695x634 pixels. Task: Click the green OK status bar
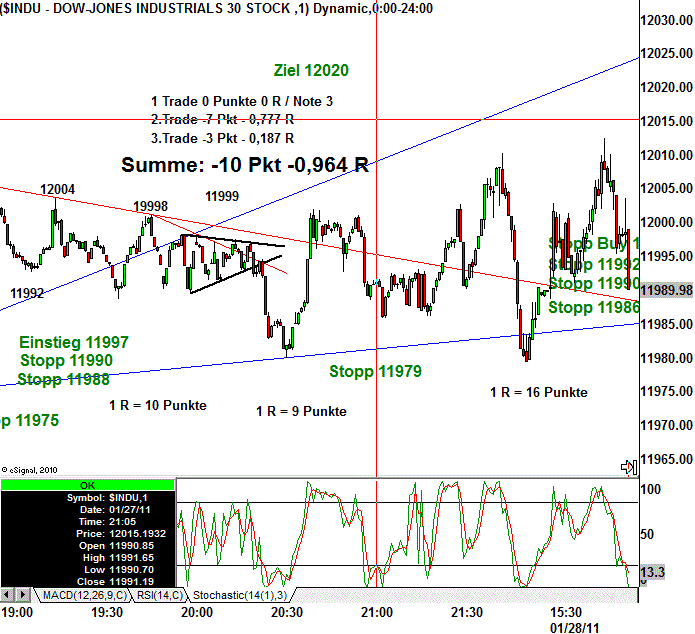pos(87,484)
